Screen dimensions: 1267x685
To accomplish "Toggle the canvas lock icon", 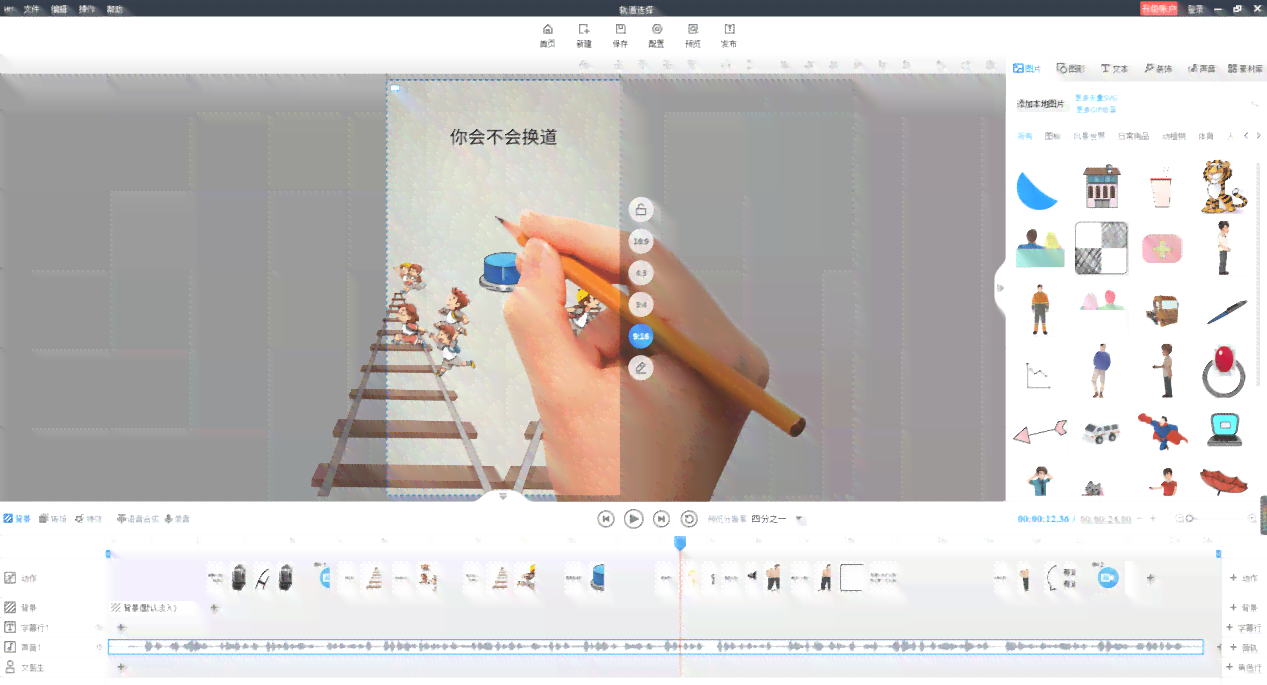I will (641, 209).
